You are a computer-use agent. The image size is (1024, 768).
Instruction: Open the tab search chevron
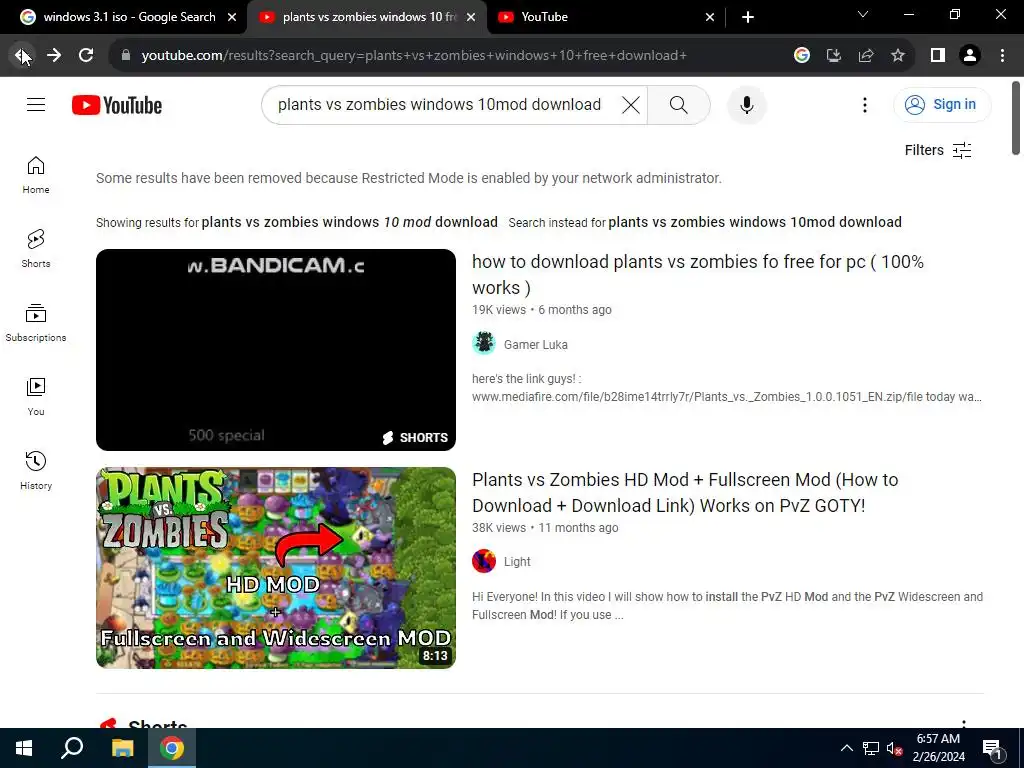click(863, 14)
